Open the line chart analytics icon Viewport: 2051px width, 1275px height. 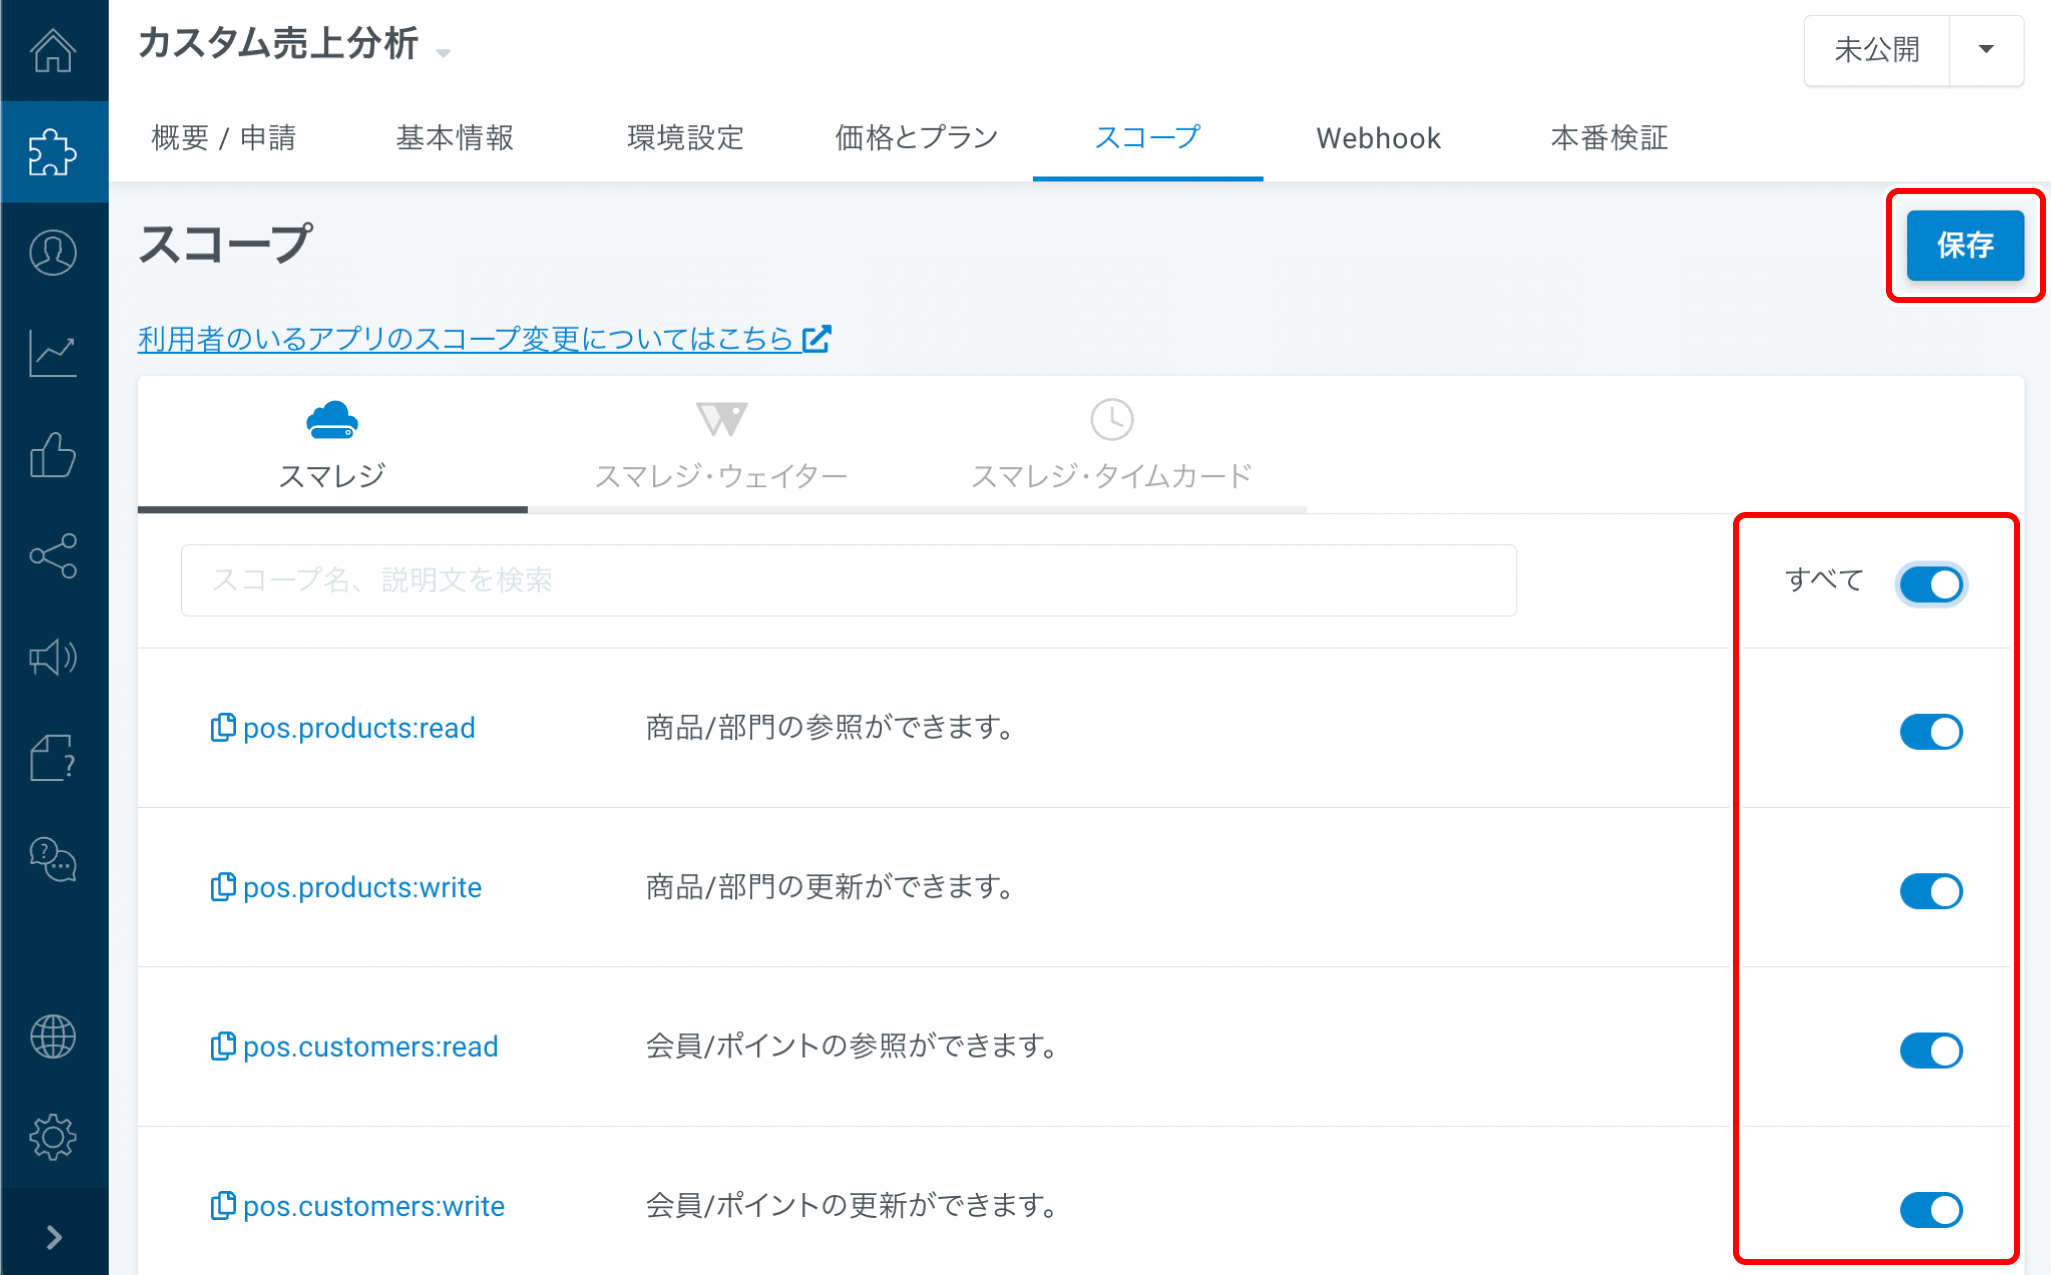[x=53, y=354]
